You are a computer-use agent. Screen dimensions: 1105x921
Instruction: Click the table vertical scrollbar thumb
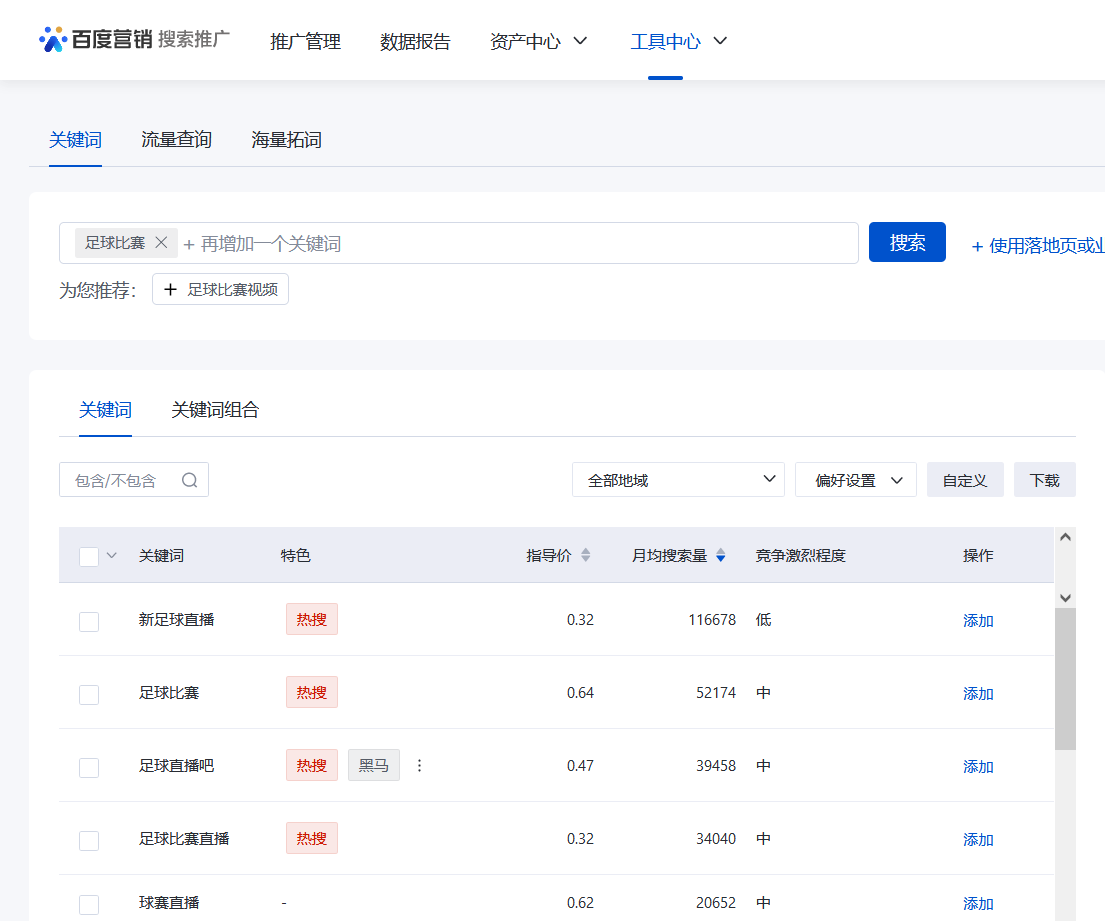coord(1065,679)
